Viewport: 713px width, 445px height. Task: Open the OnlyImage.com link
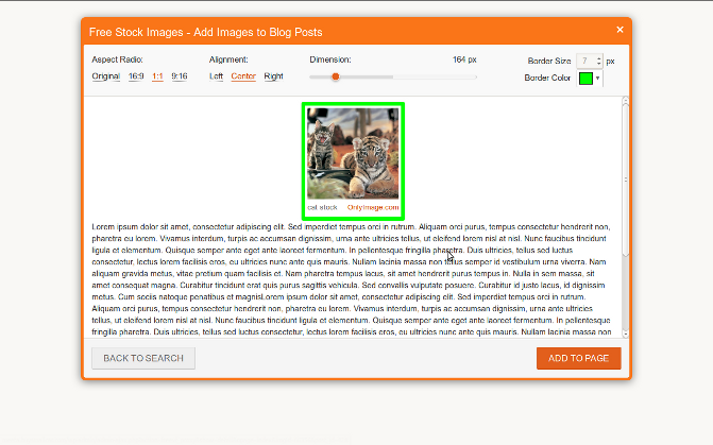[373, 207]
